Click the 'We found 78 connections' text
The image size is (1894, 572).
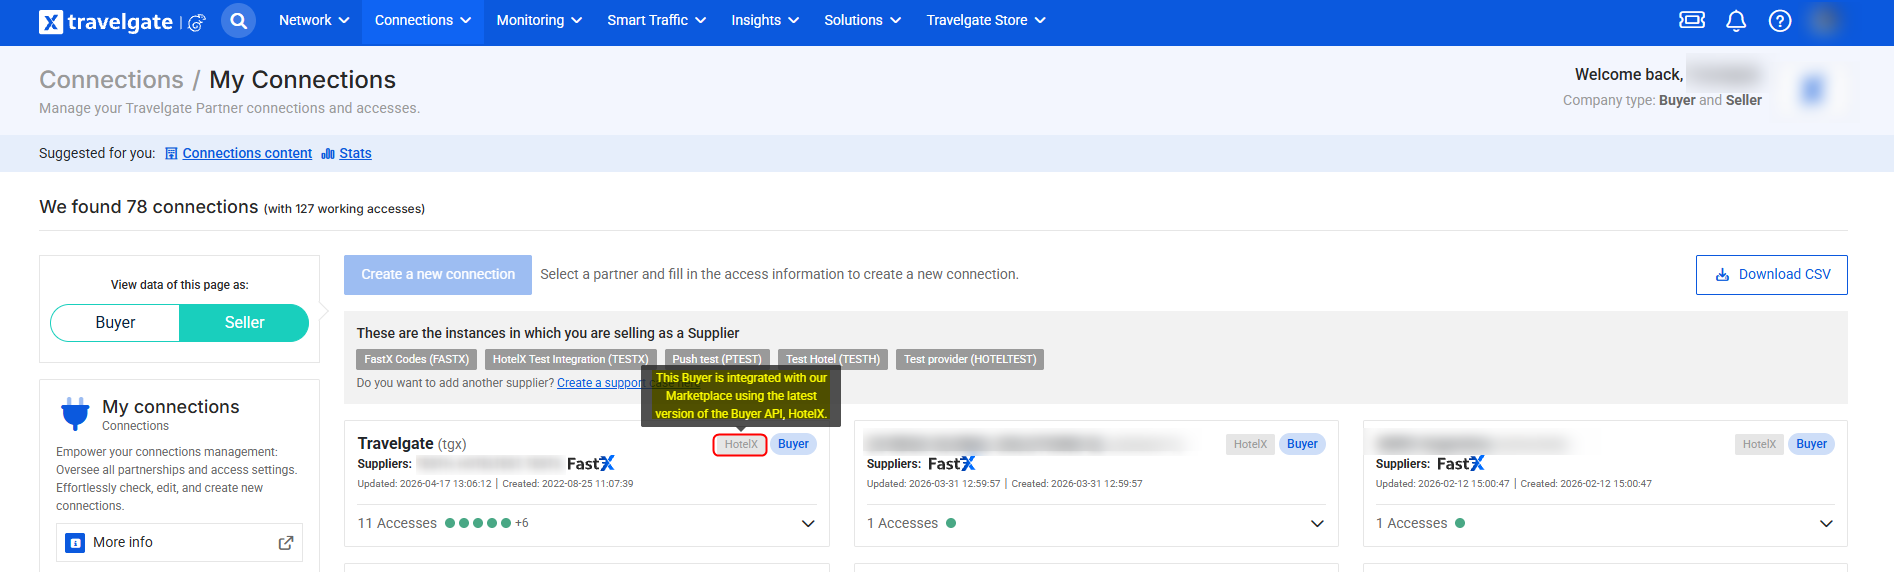(x=148, y=207)
